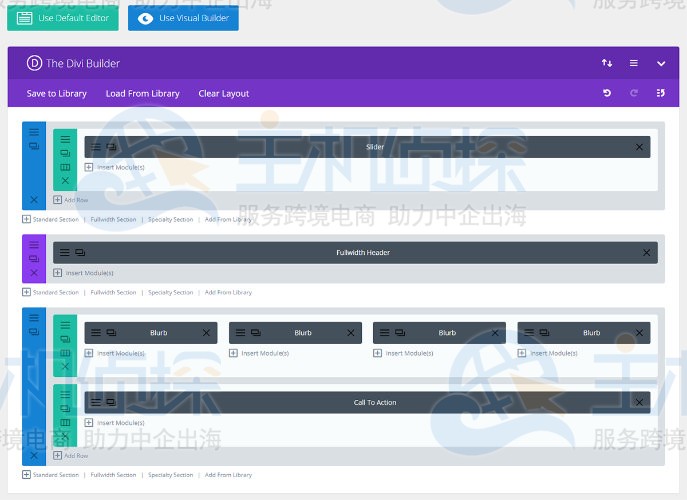Open settings of Blurb row
Screen dimensions: 687x500
click(65, 325)
